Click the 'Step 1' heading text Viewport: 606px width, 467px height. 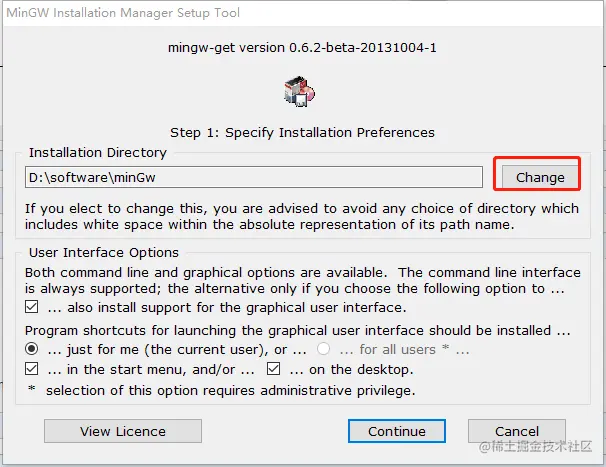point(302,133)
